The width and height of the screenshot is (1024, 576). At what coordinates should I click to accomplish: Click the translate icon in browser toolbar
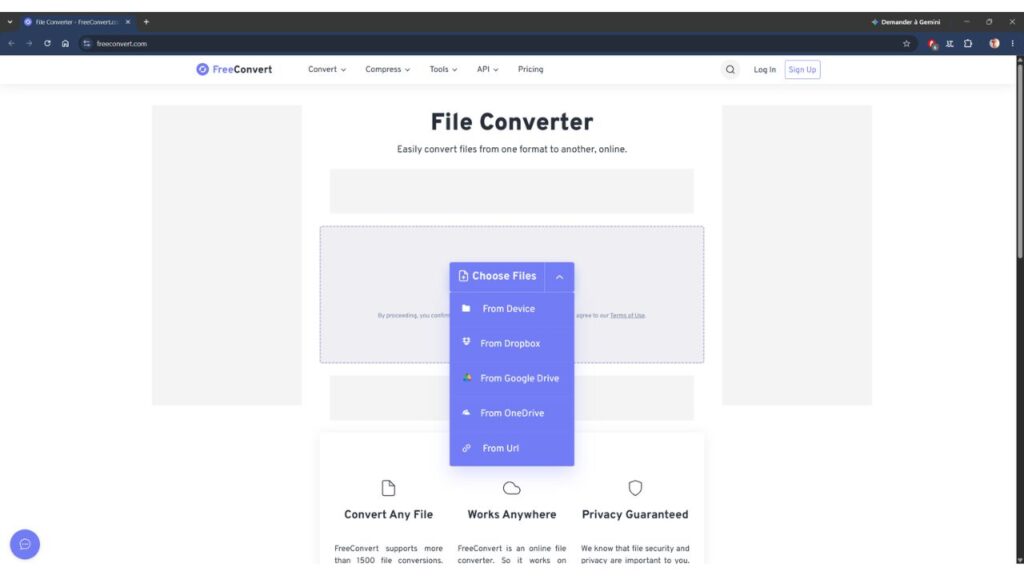pos(950,44)
